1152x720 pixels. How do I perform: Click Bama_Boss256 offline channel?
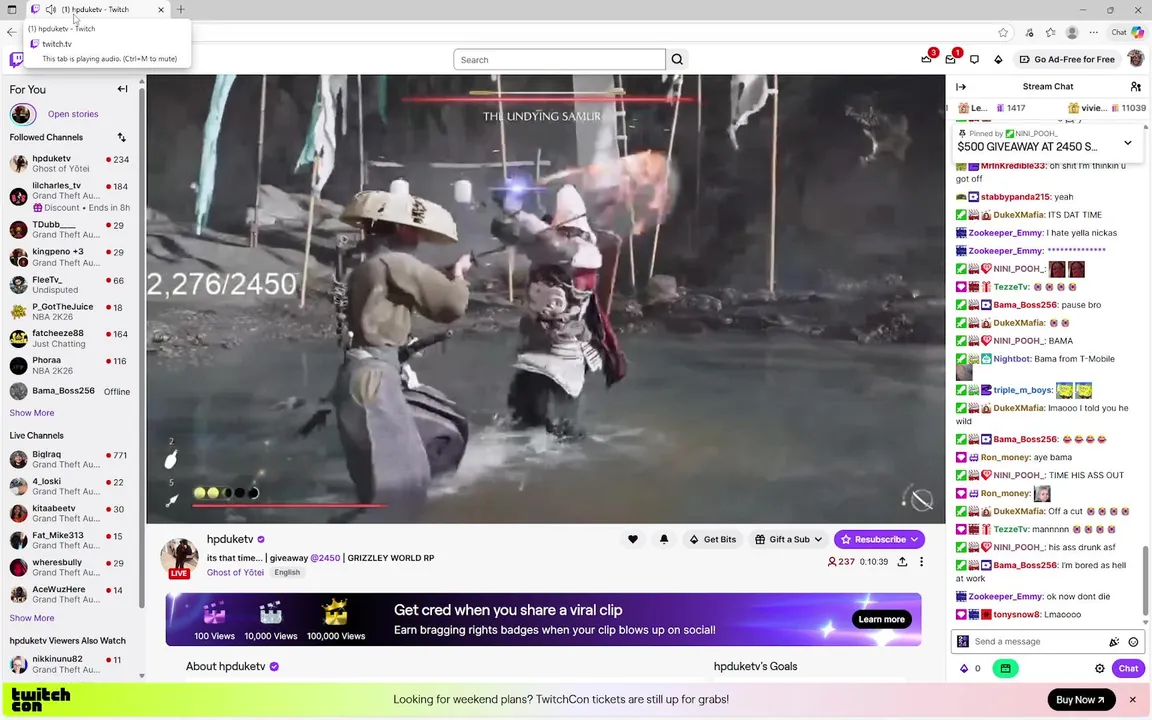click(70, 392)
